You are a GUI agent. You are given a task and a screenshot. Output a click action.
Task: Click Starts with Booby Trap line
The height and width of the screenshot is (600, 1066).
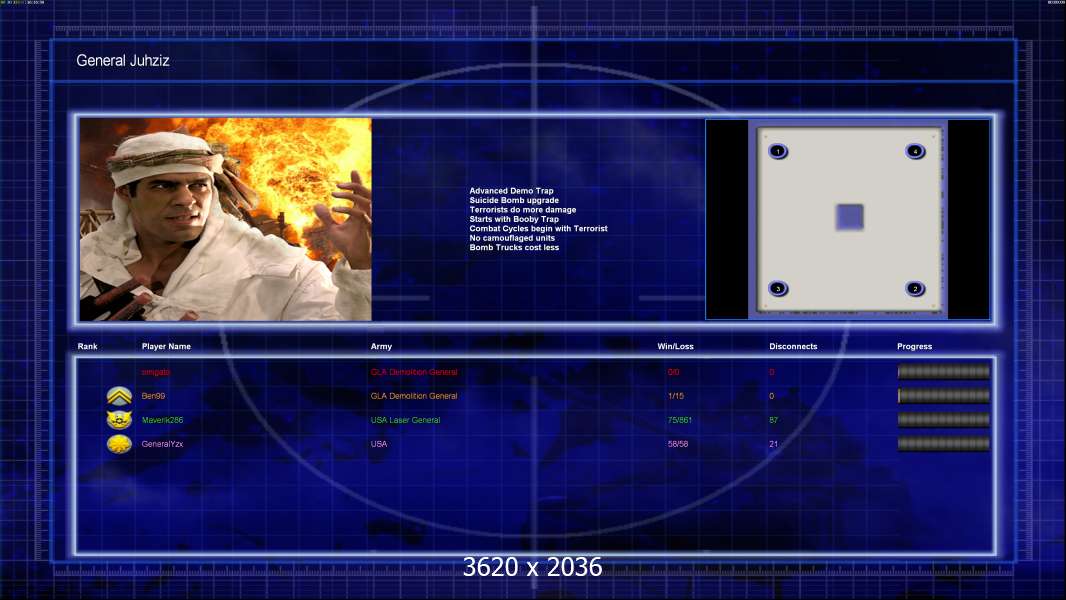click(x=514, y=219)
